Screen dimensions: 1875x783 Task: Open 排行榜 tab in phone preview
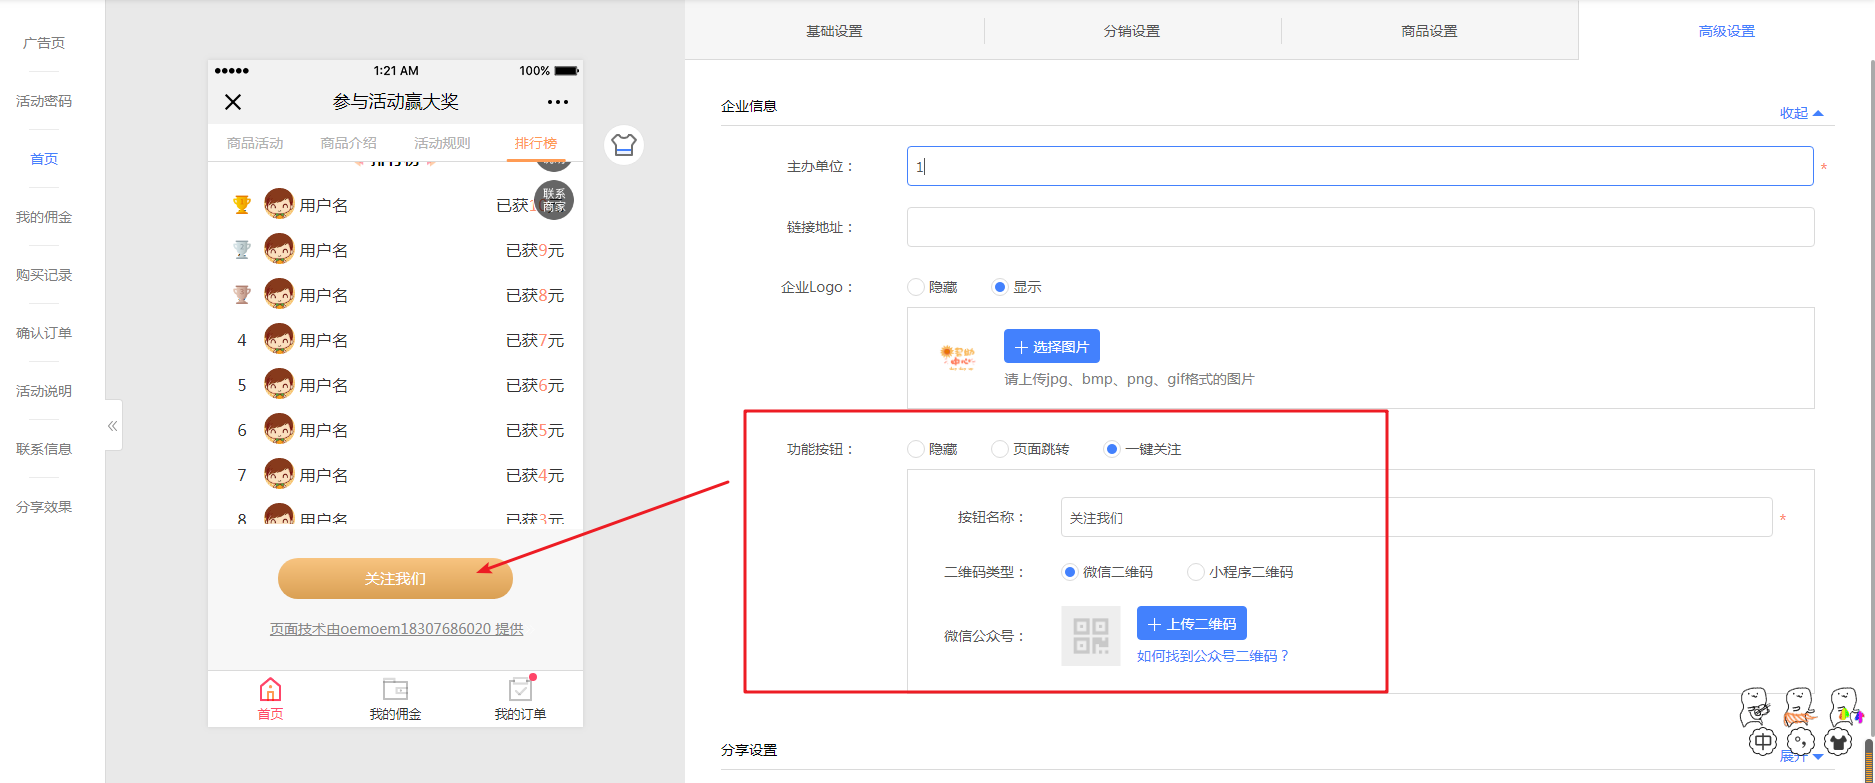[536, 143]
